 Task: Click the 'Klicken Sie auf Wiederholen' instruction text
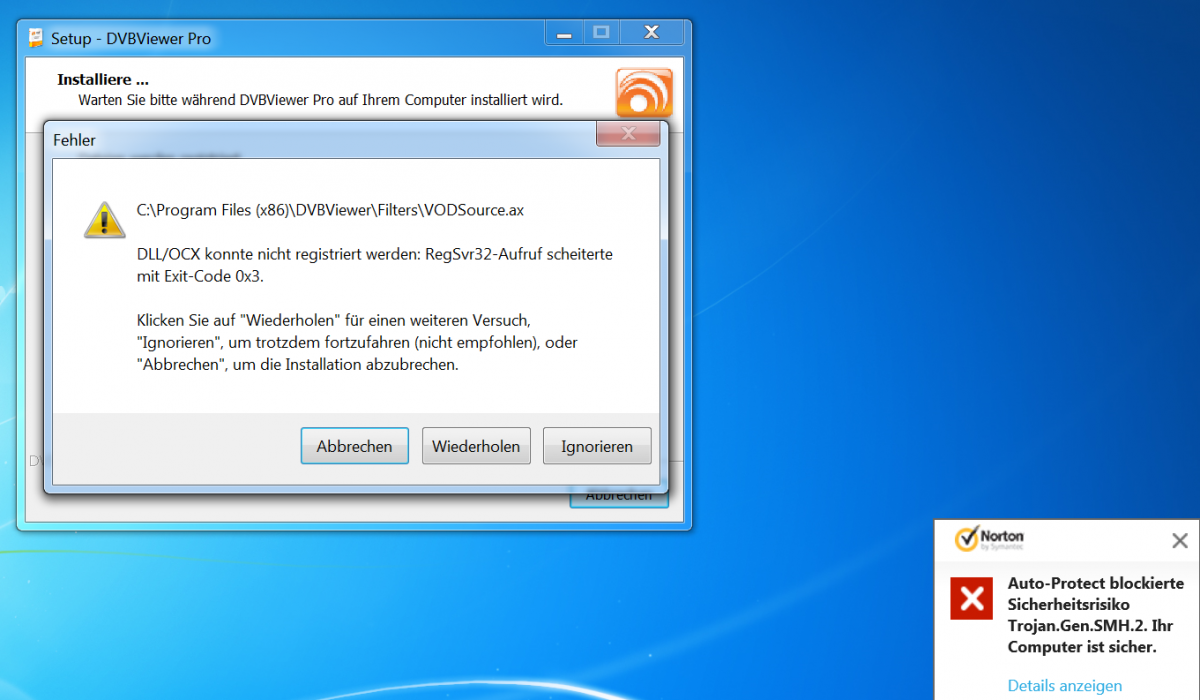(357, 343)
